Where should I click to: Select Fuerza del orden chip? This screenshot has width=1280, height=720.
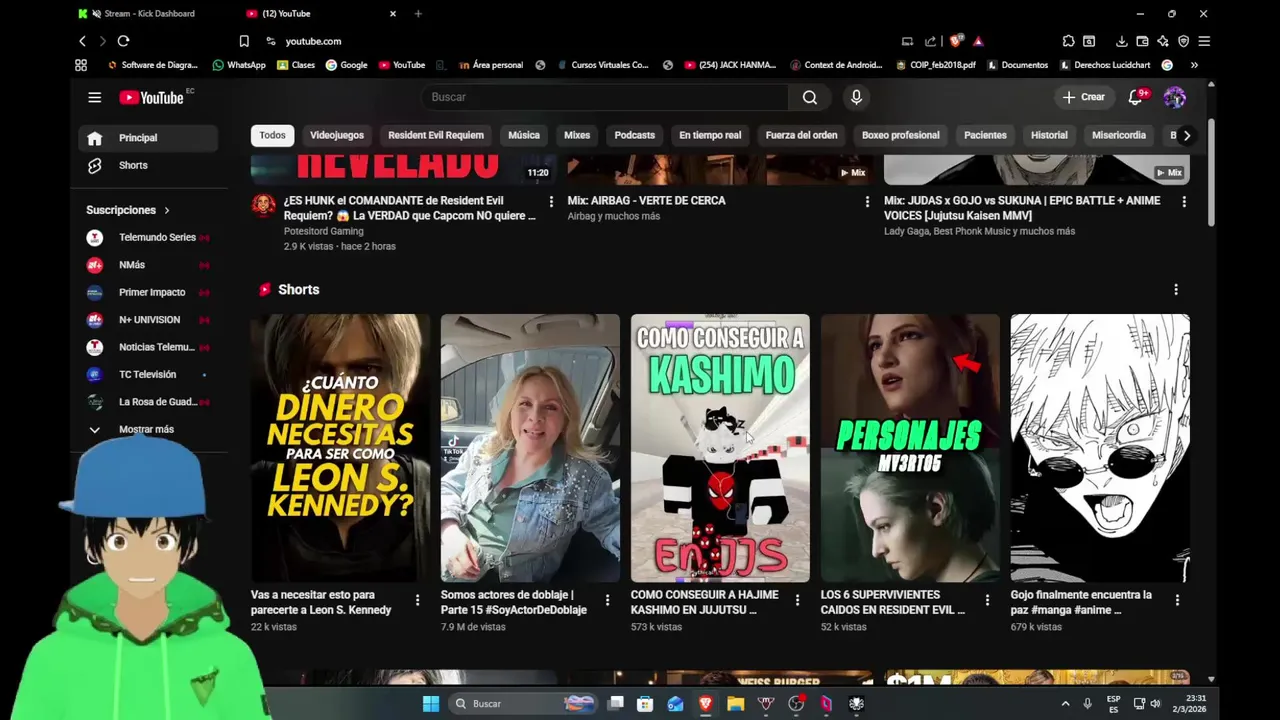click(x=801, y=135)
